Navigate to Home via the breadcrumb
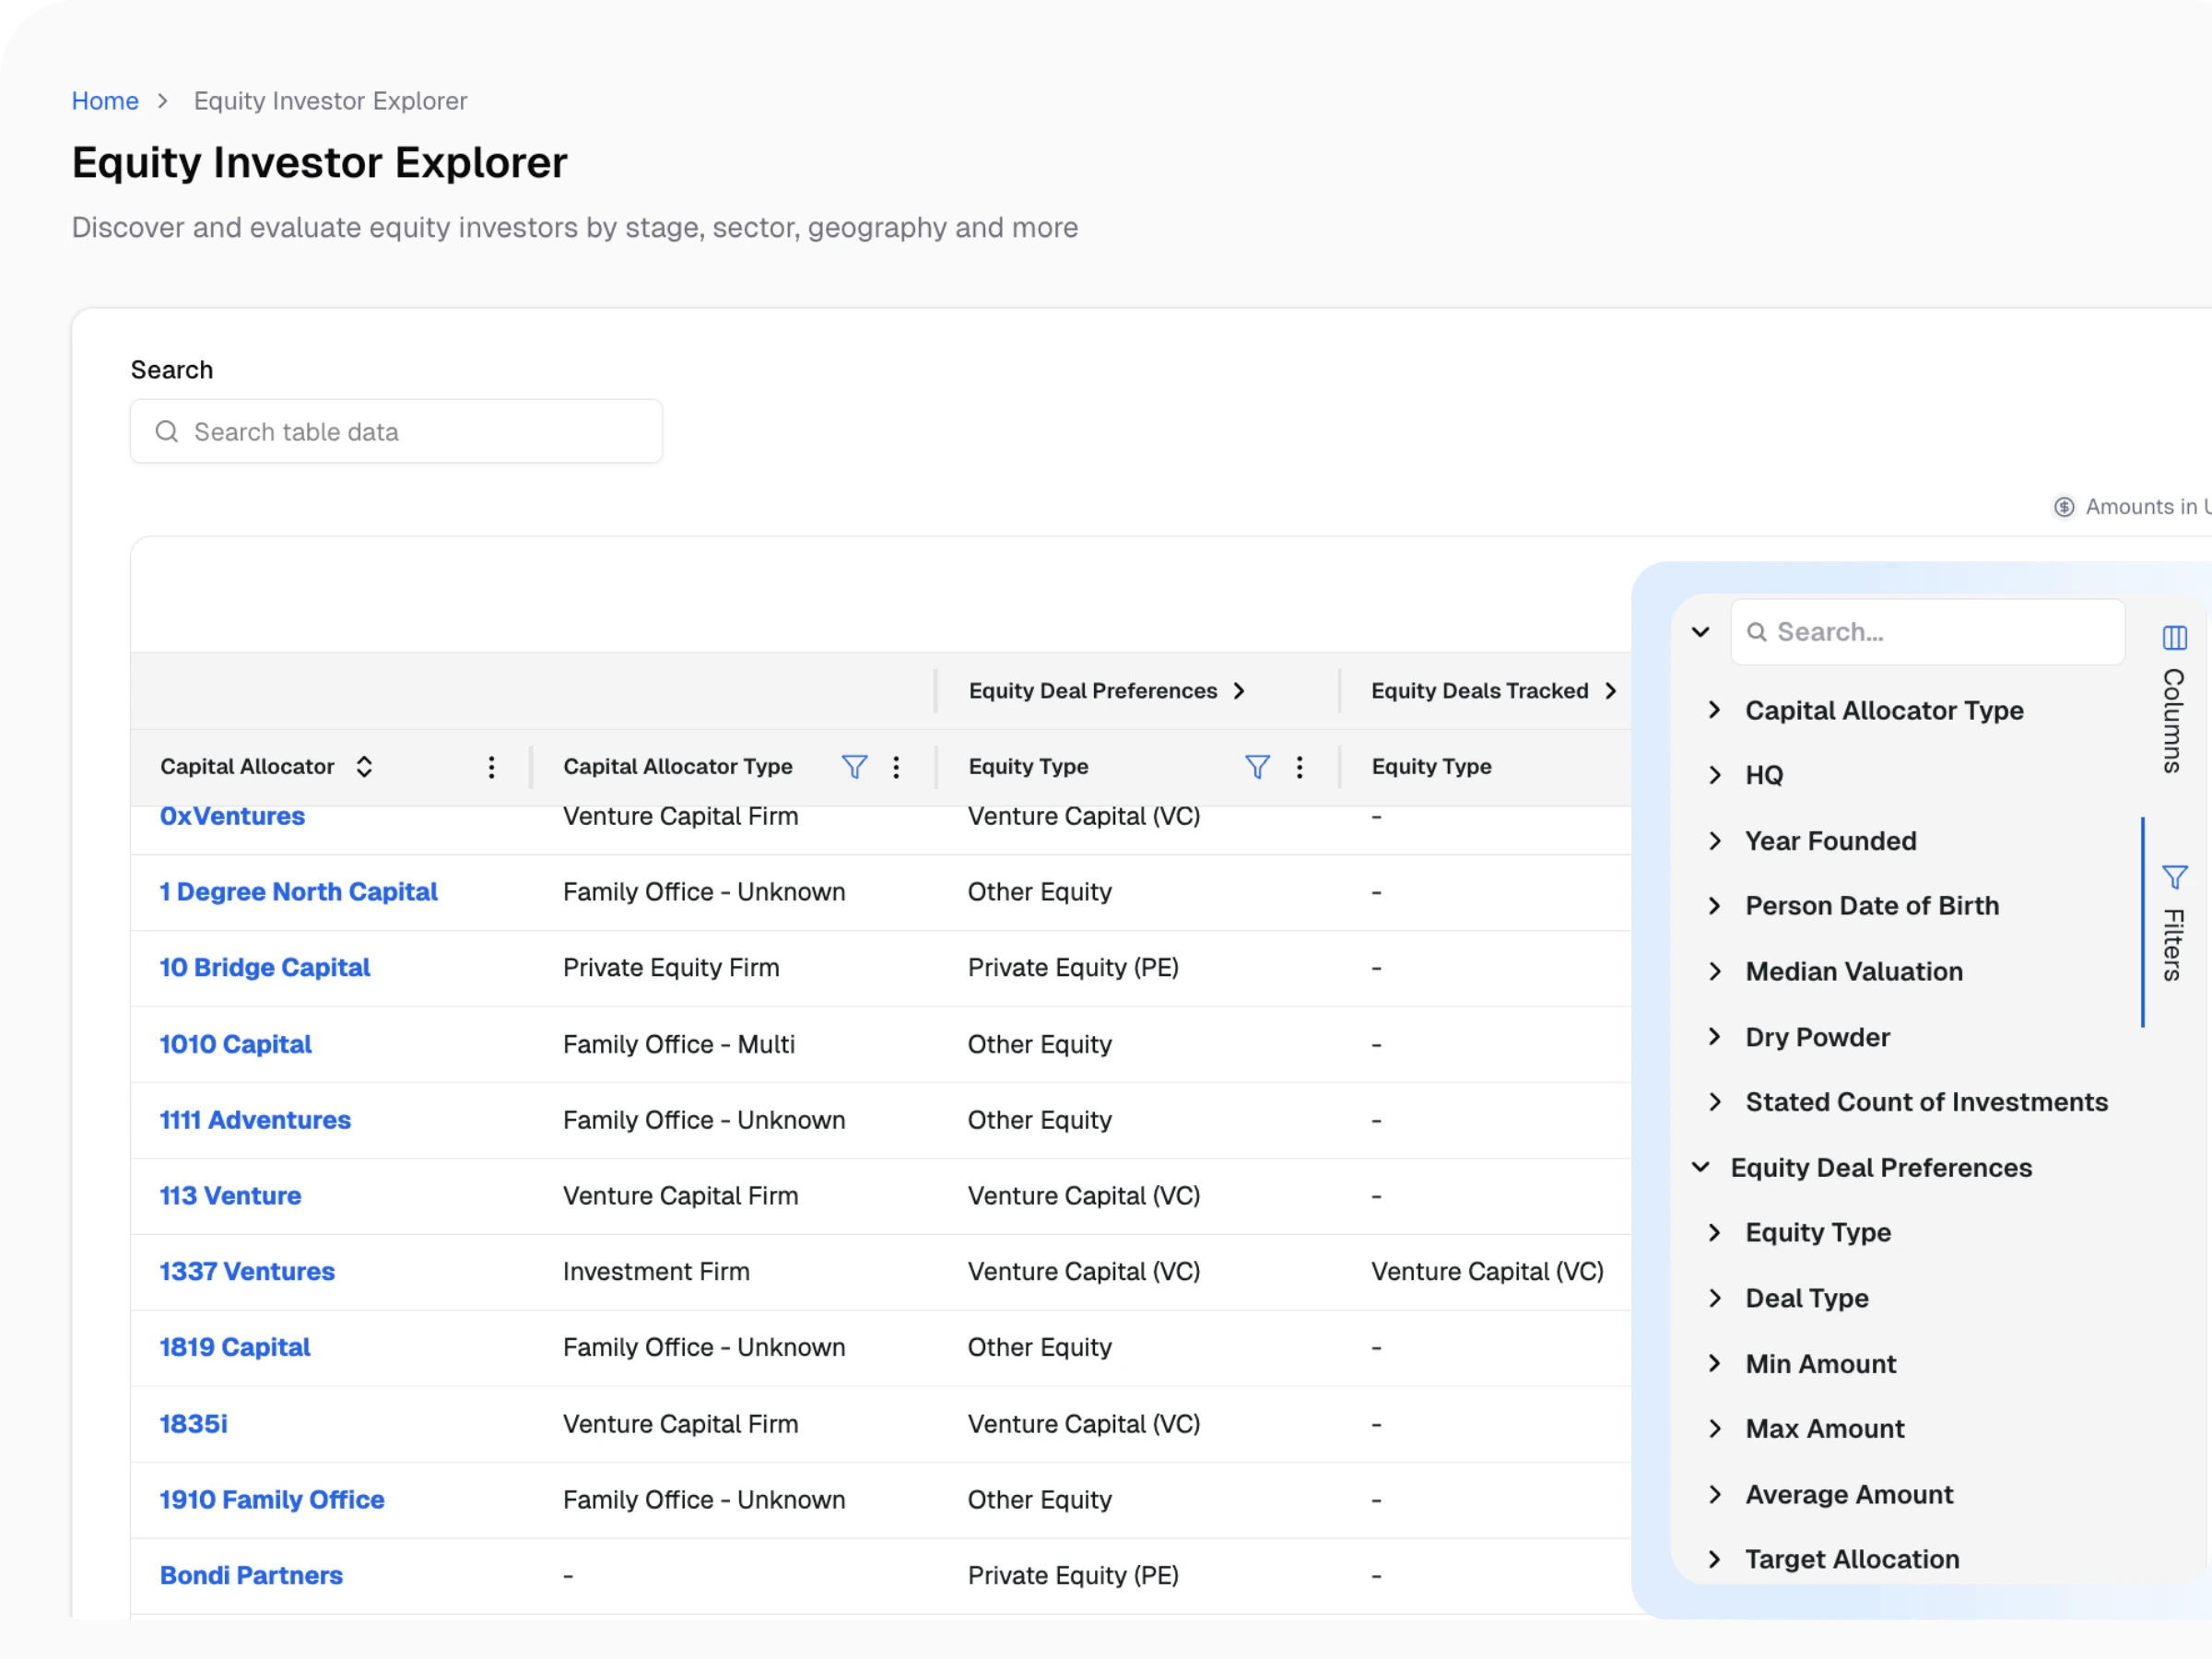Image resolution: width=2212 pixels, height=1659 pixels. (x=104, y=100)
